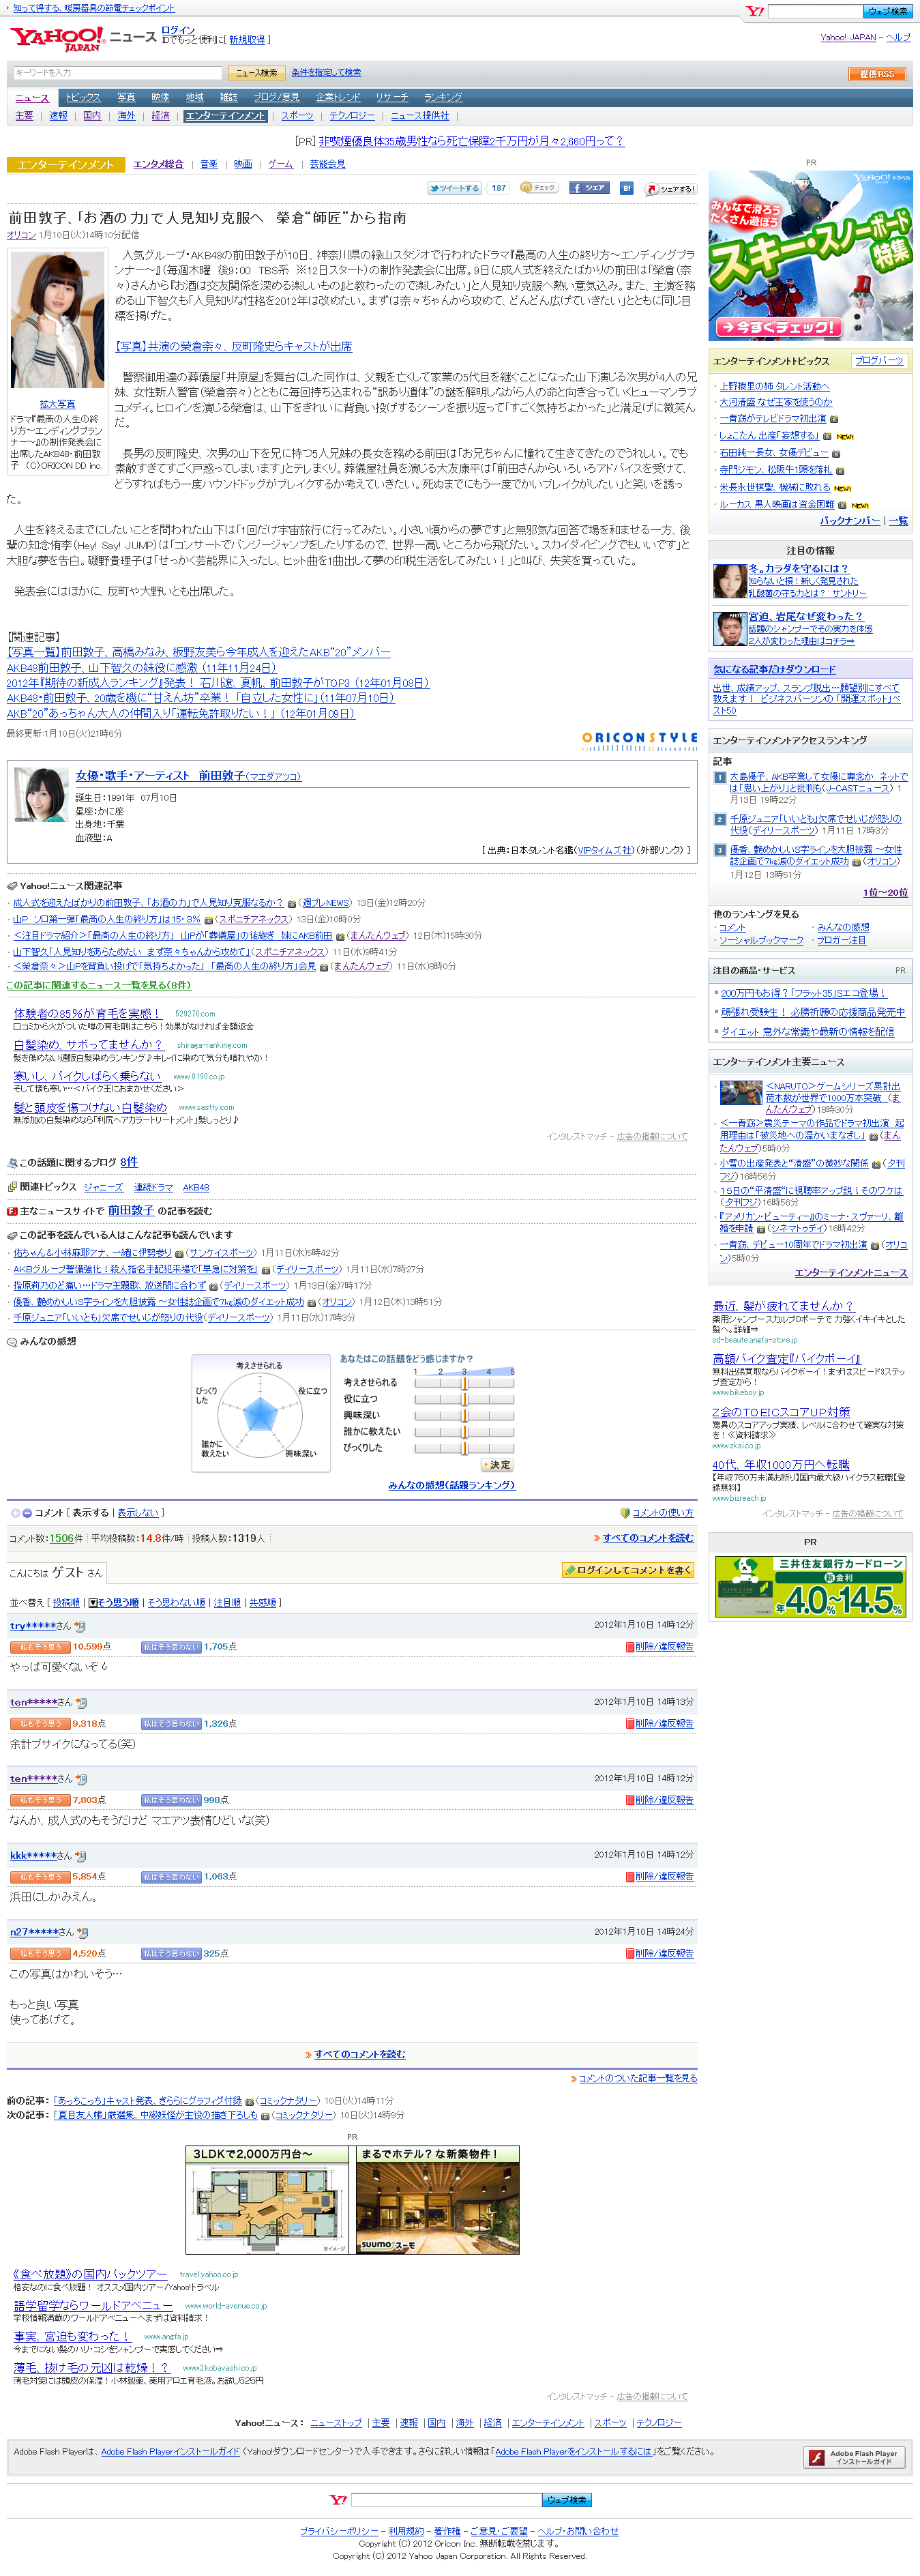Click the rank 2 badge in the access ranking

[719, 819]
